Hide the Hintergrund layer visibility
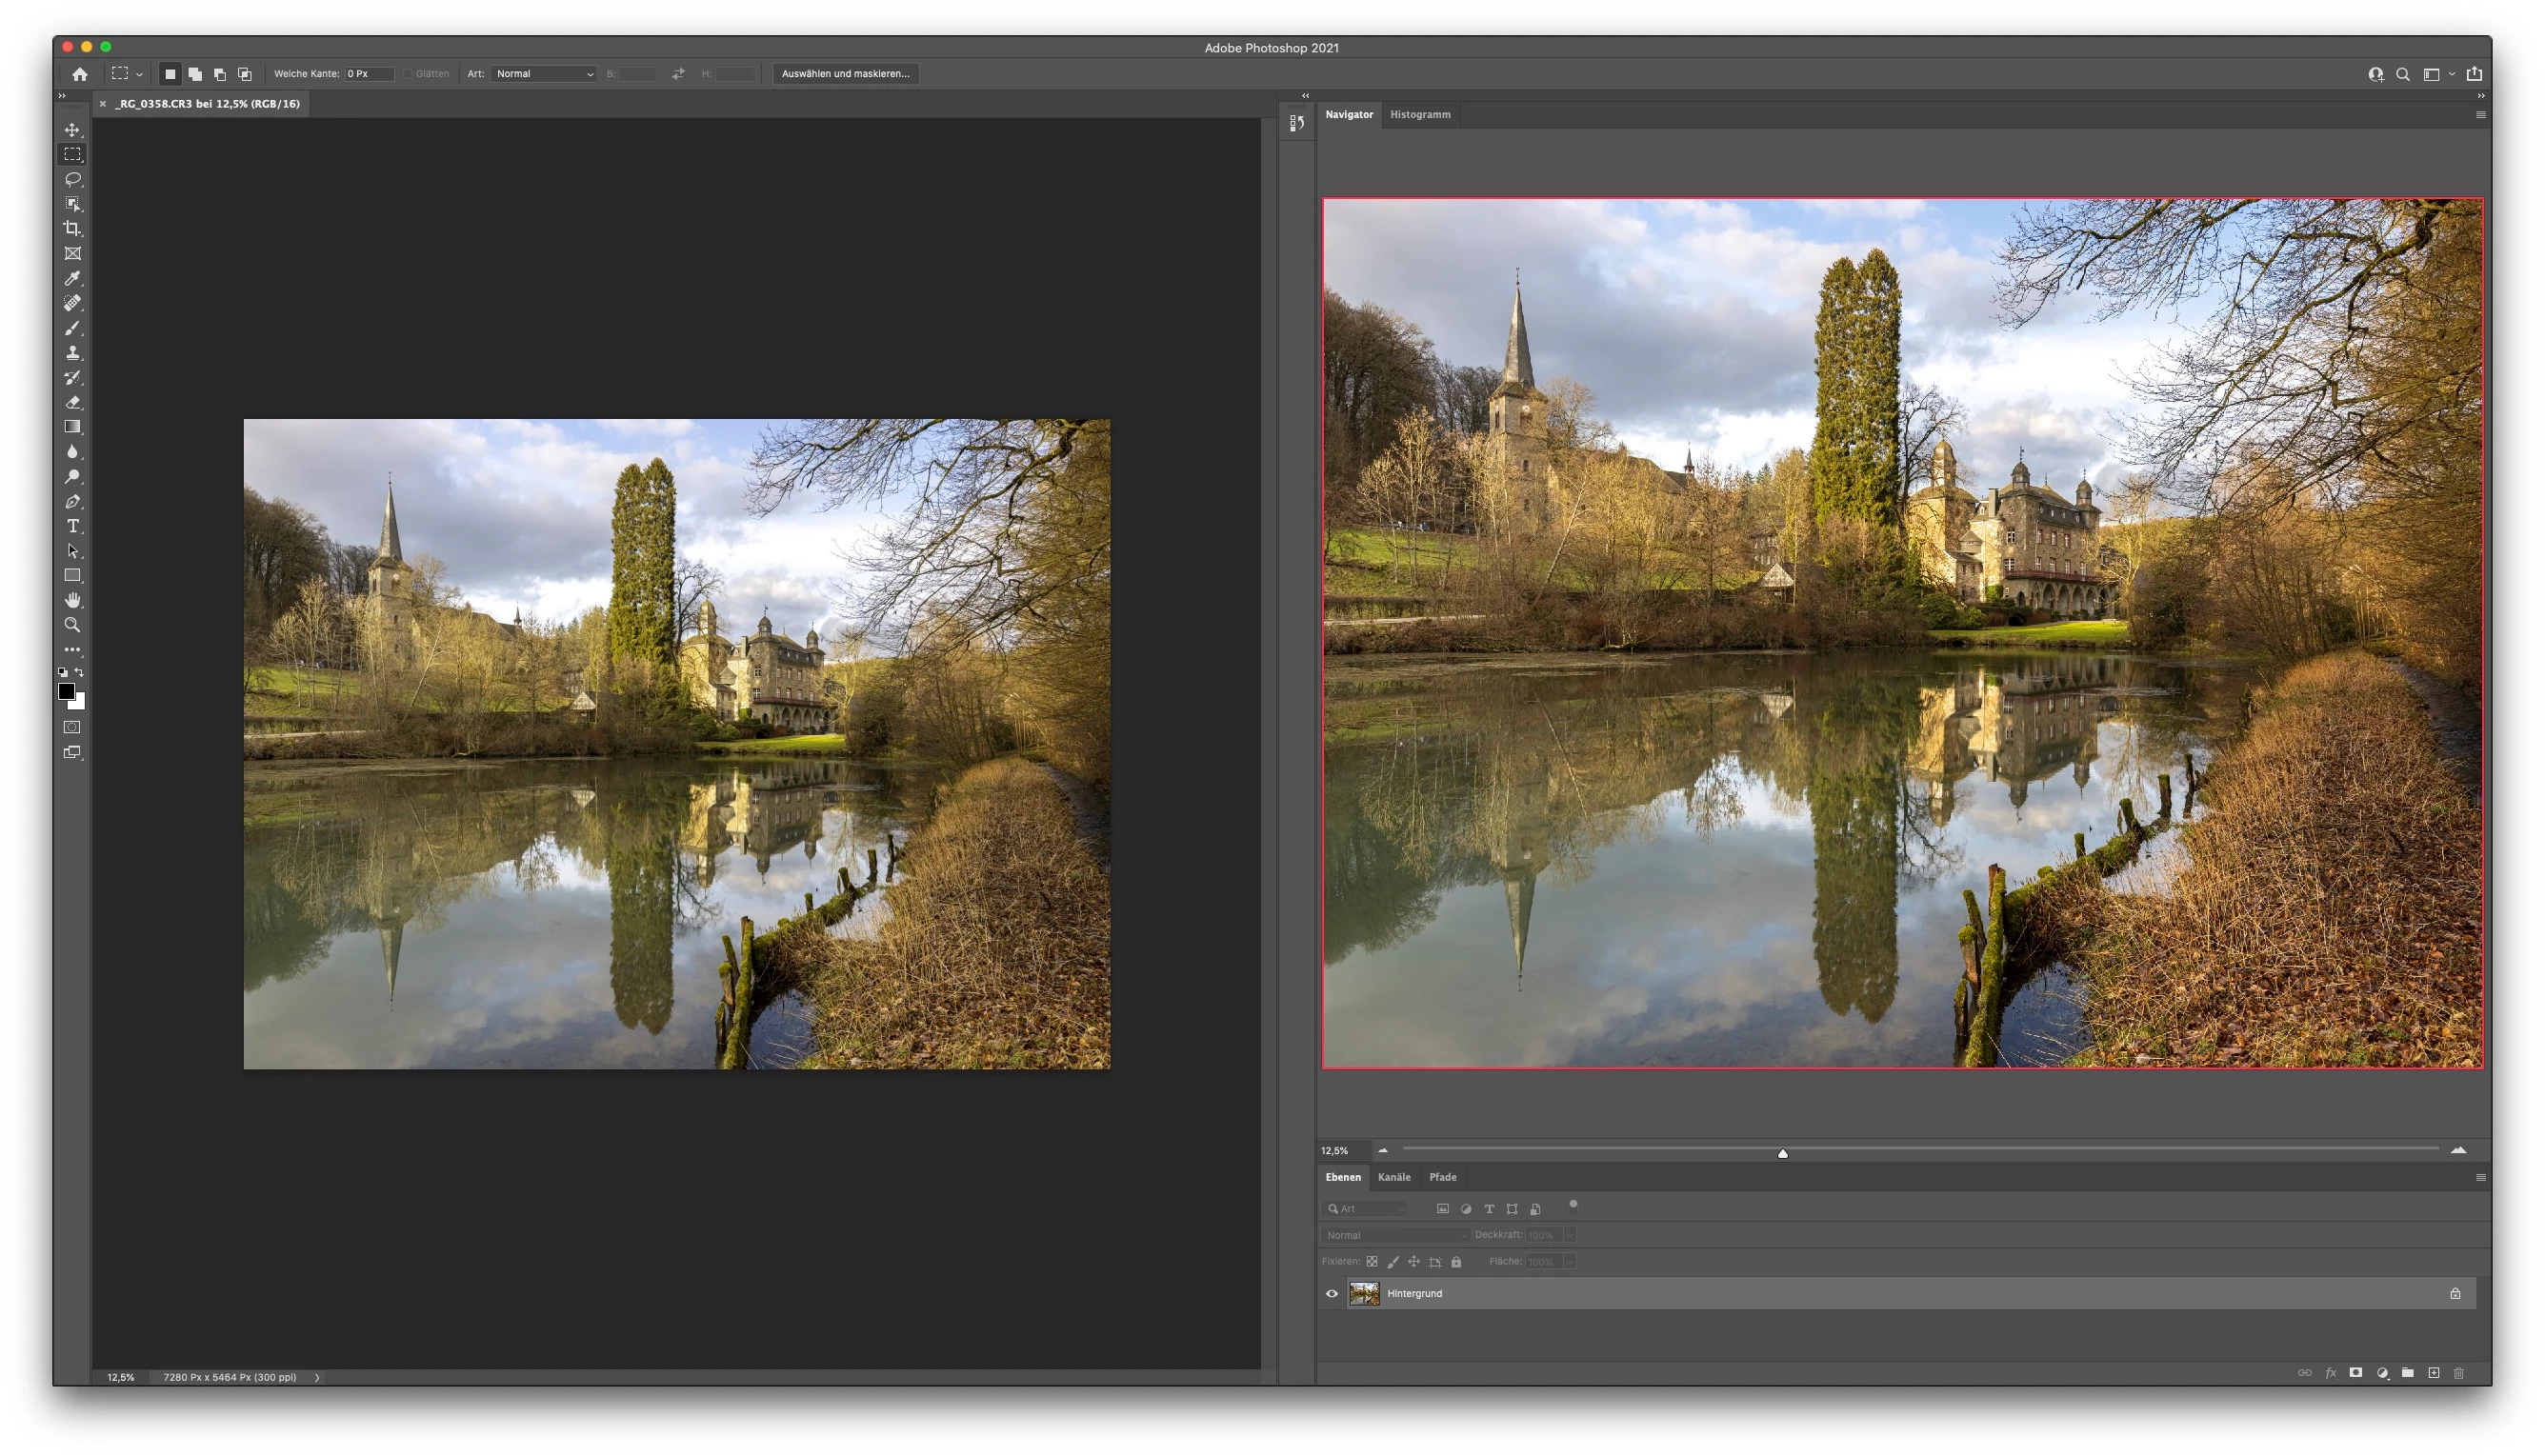 point(1331,1293)
